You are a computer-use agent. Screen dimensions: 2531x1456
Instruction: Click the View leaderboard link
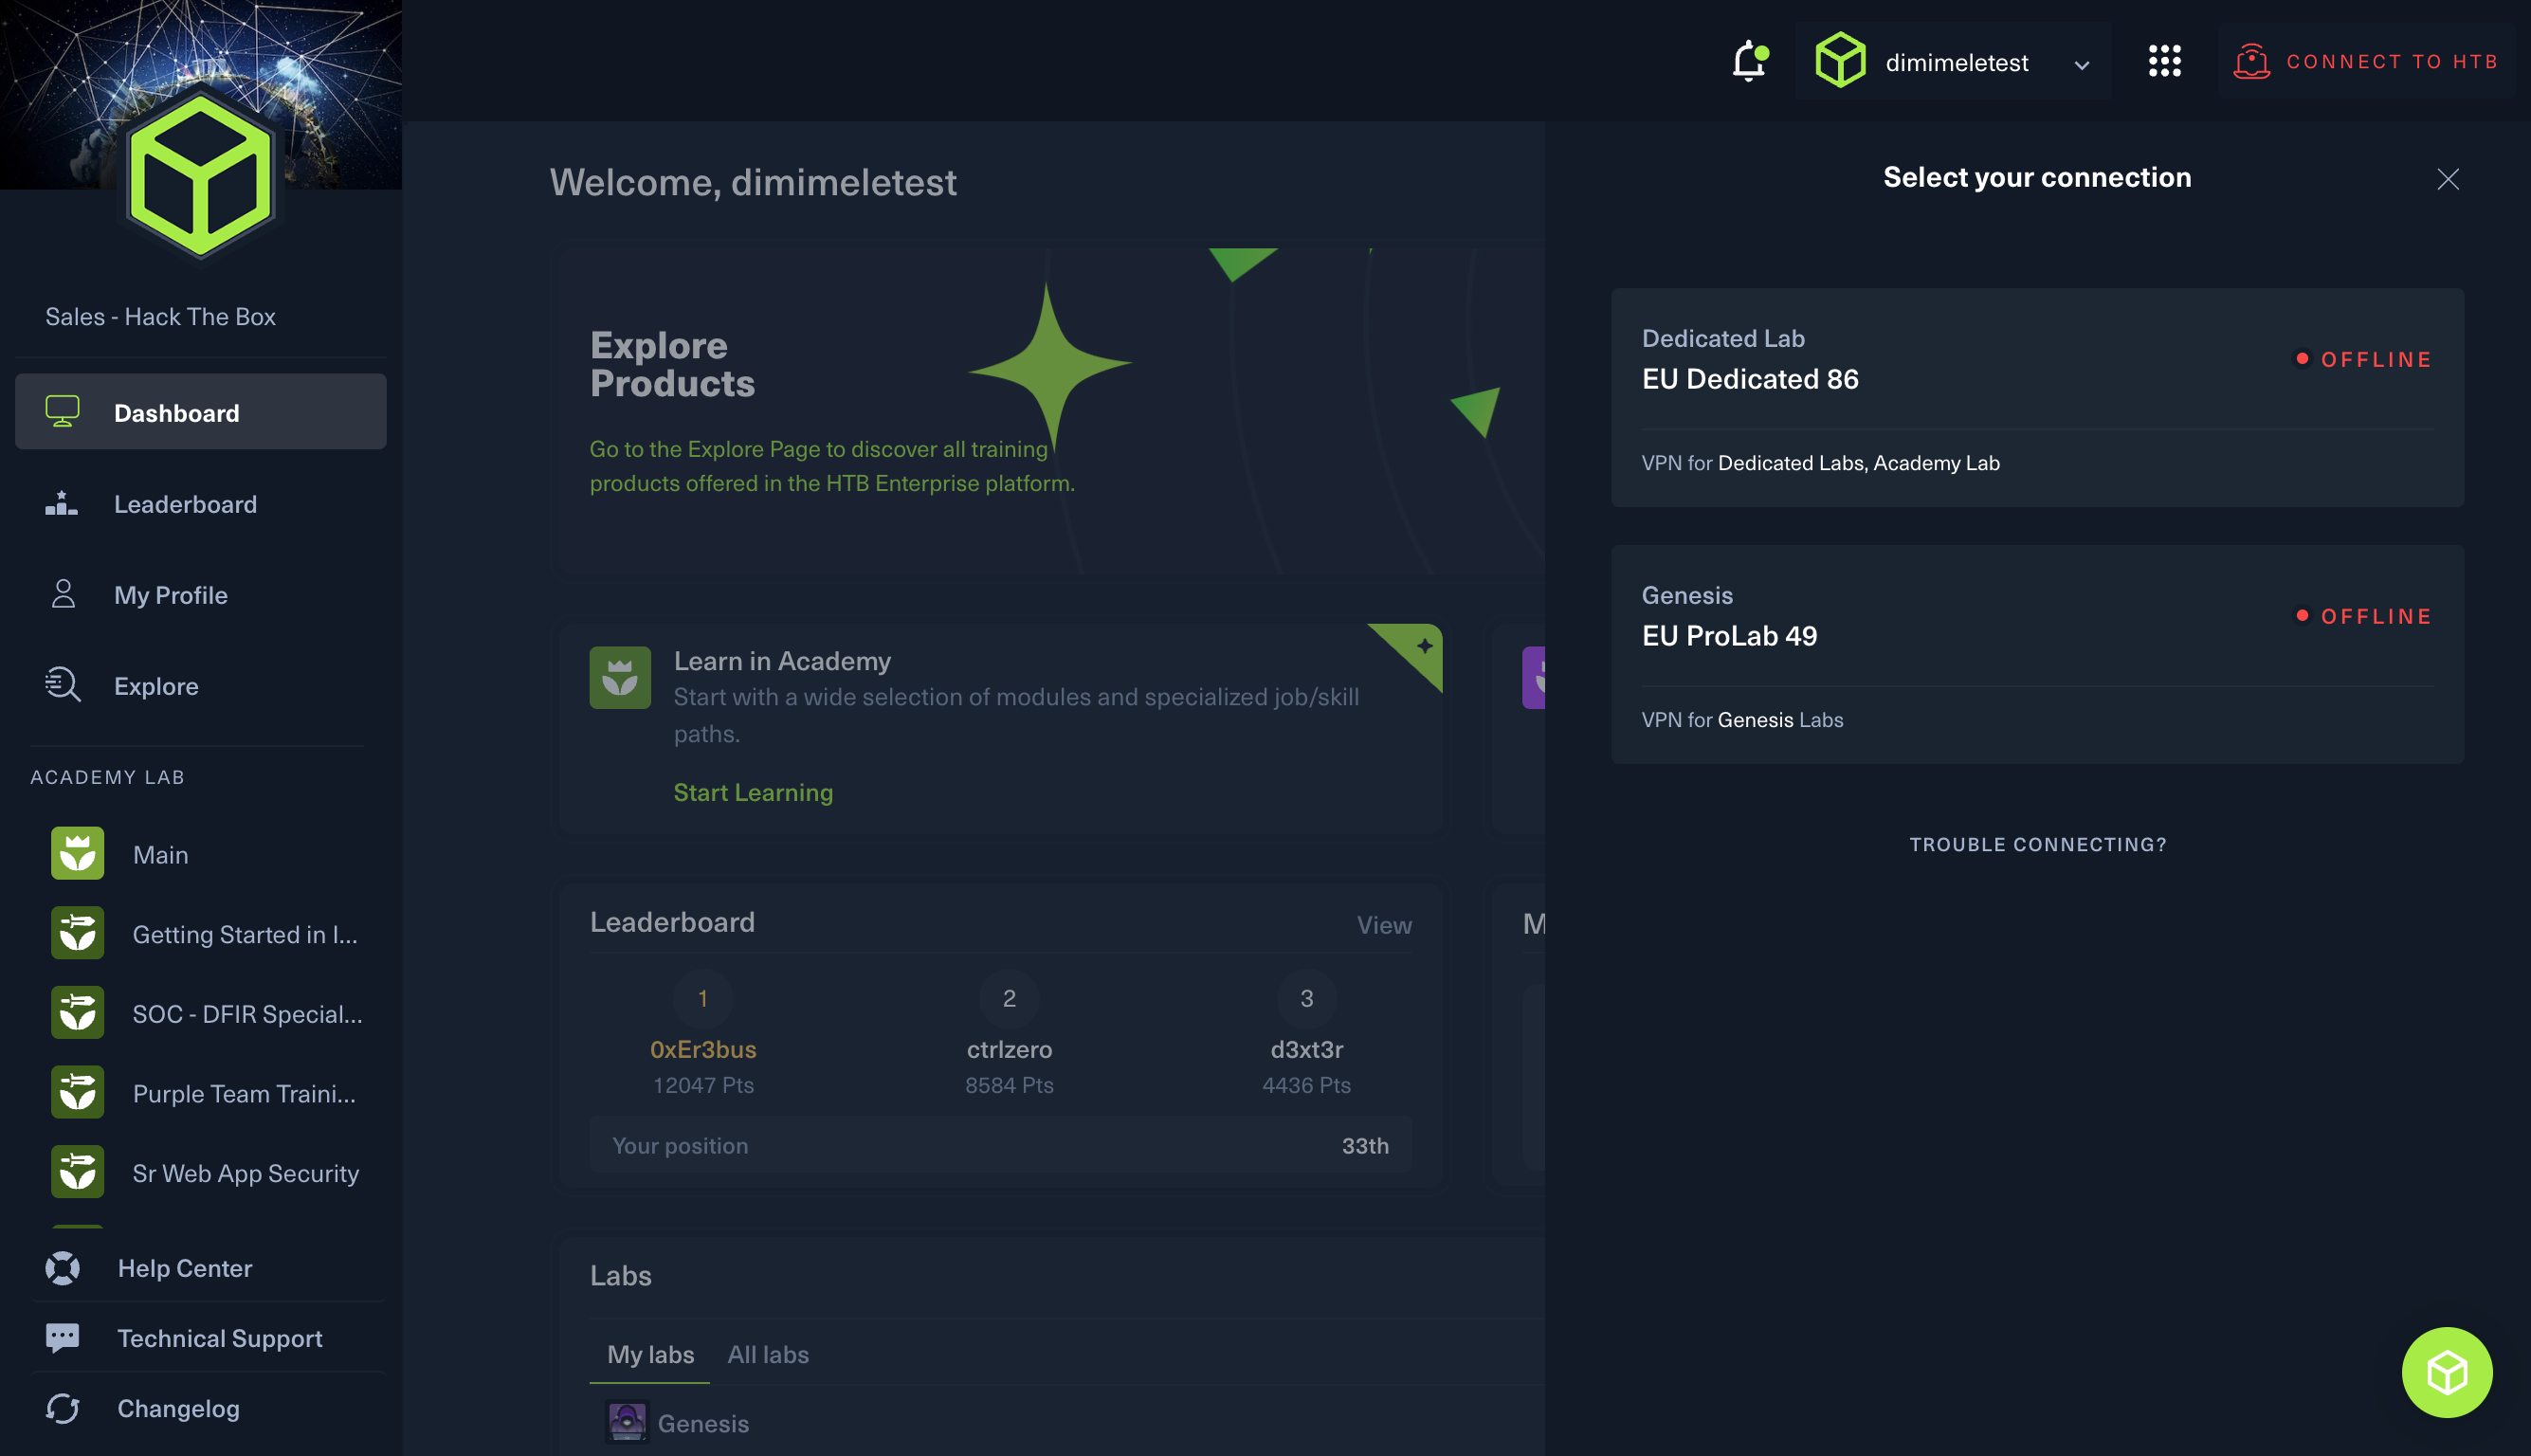1384,924
